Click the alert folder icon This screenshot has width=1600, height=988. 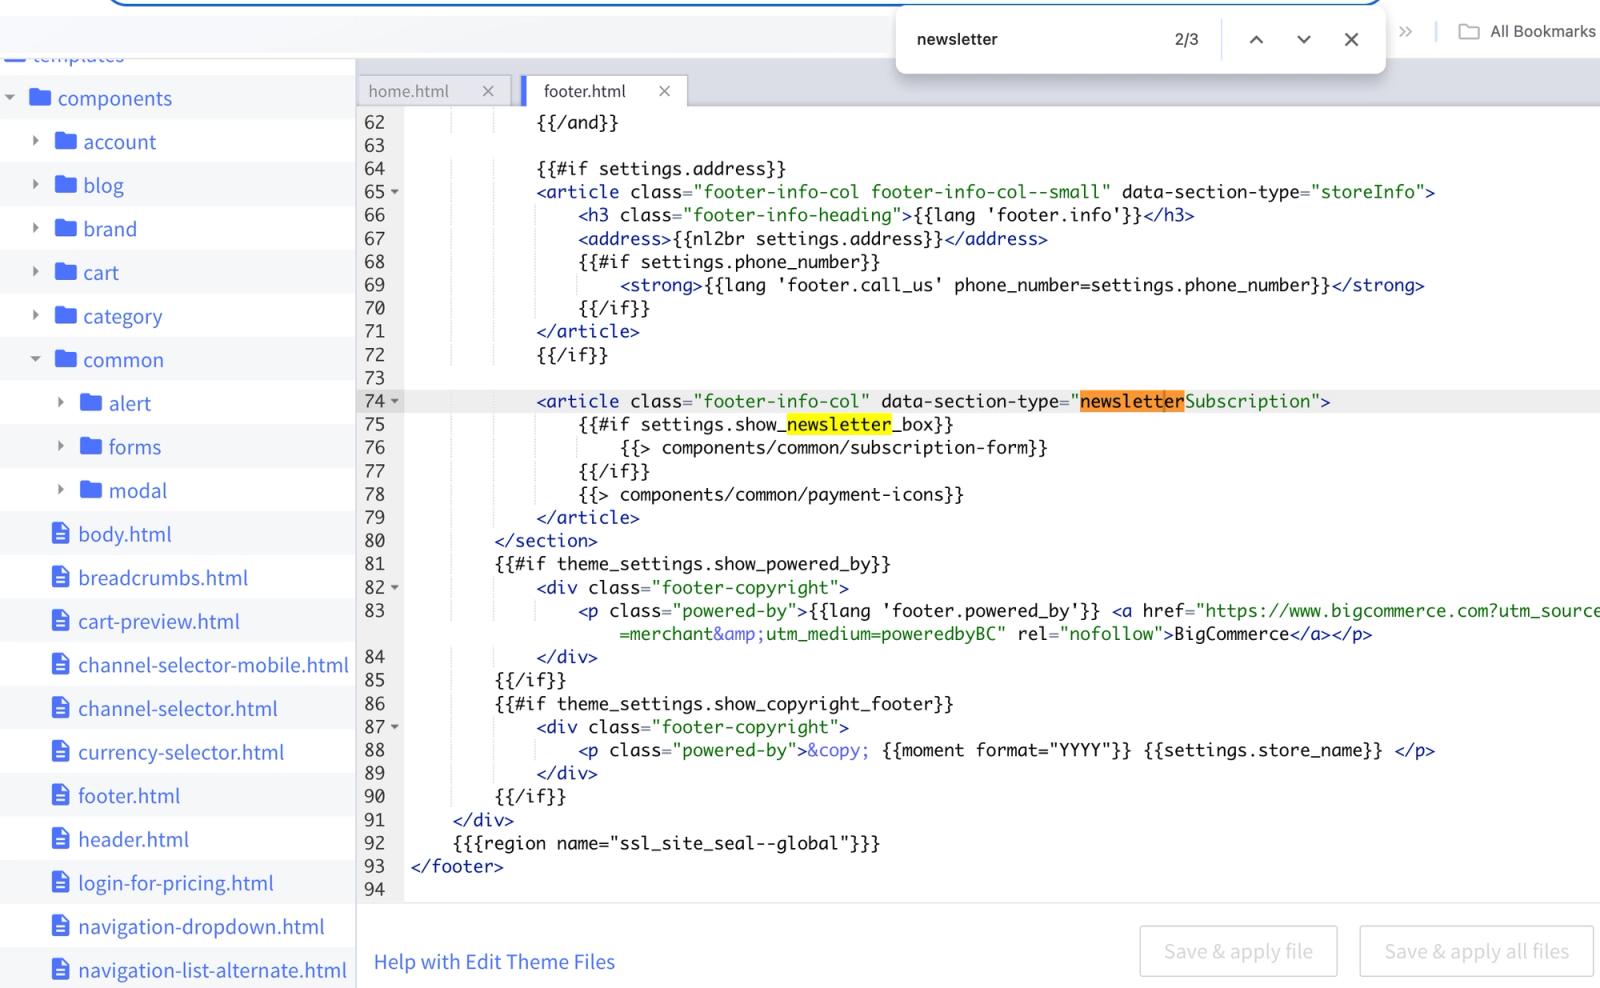coord(91,403)
